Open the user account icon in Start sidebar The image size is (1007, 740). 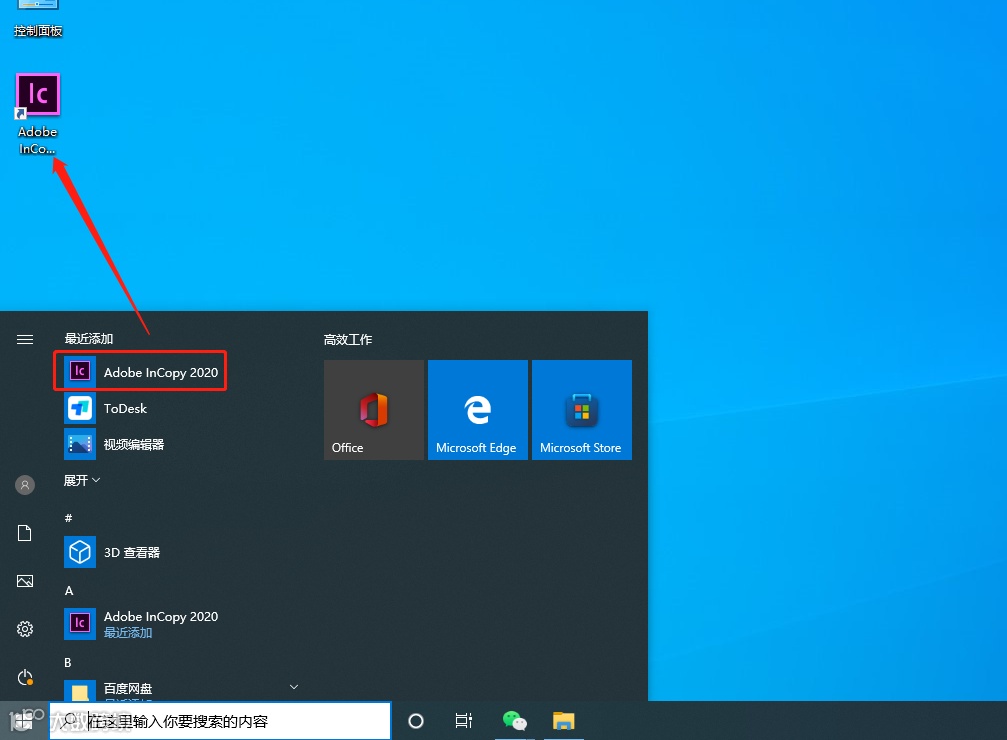tap(25, 485)
